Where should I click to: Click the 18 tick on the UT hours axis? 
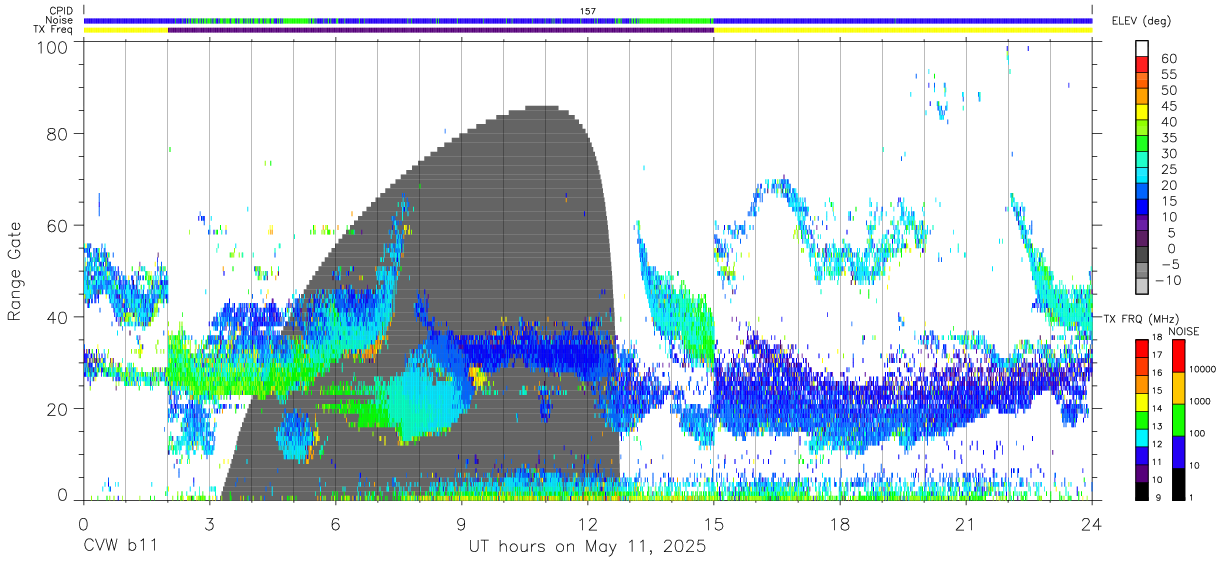click(839, 524)
